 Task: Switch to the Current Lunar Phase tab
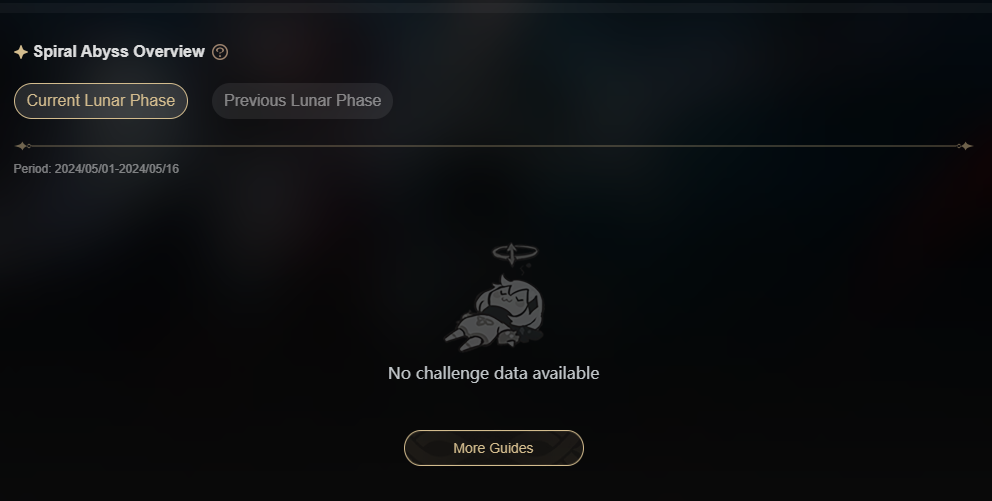101,101
